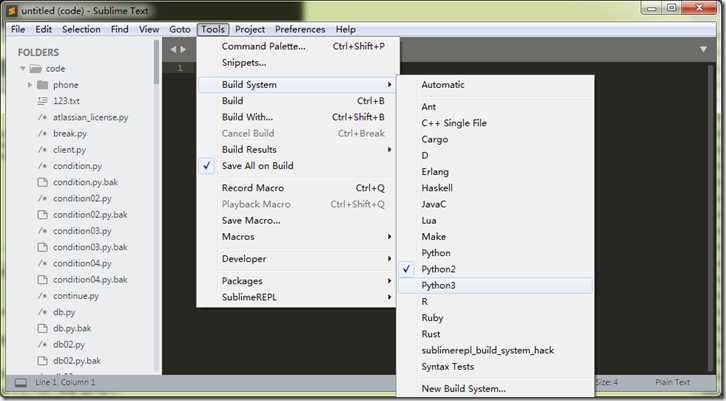
Task: Toggle Save All on Build option
Action: tap(296, 166)
